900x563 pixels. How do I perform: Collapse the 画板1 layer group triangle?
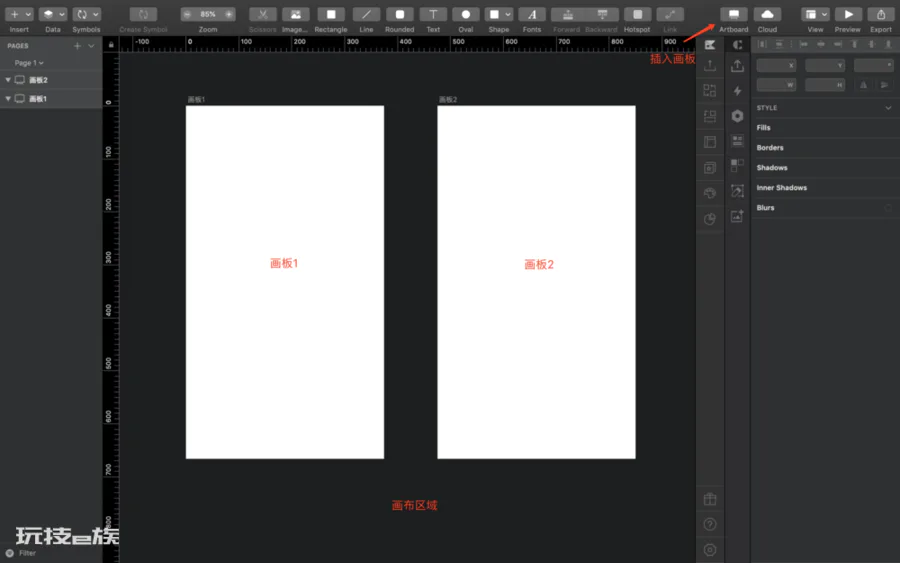tap(8, 99)
